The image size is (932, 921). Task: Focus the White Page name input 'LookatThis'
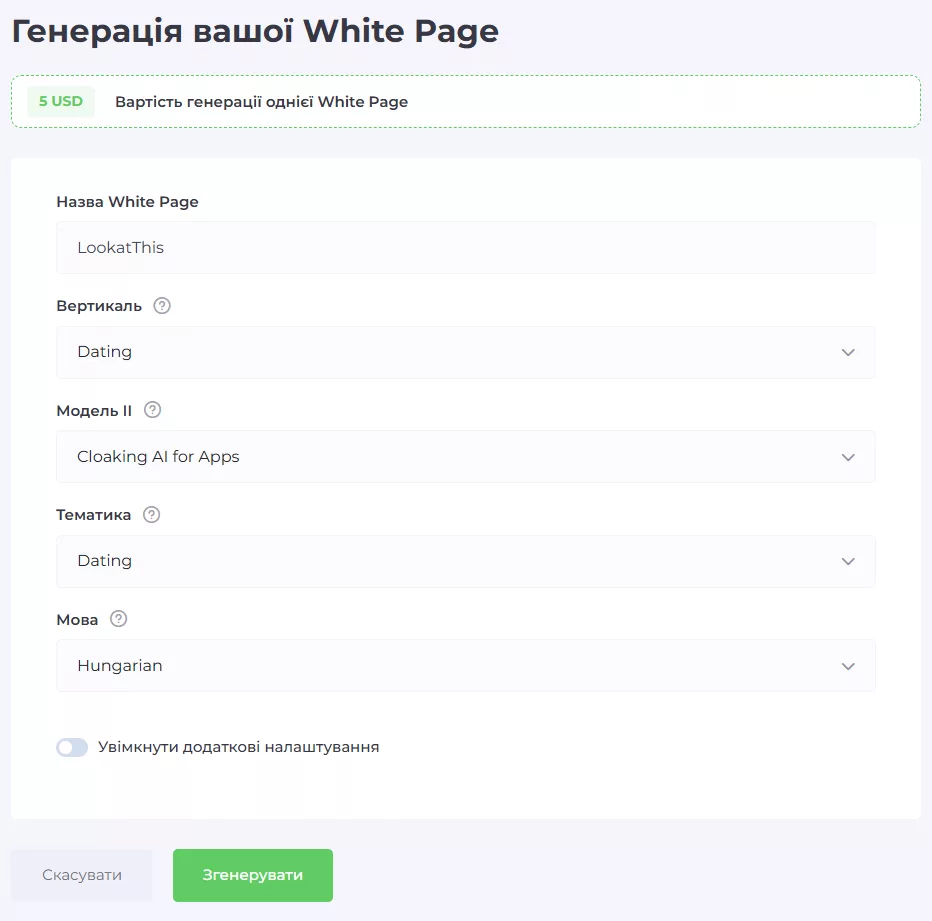click(465, 248)
